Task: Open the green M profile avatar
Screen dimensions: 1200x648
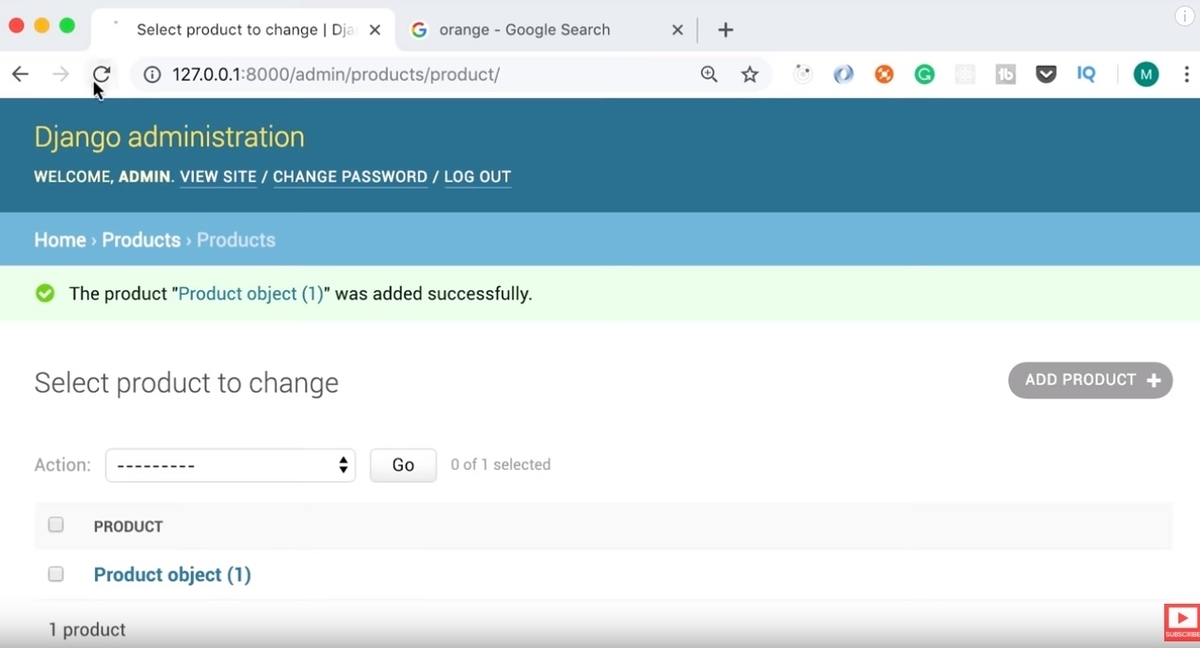Action: (x=1146, y=74)
